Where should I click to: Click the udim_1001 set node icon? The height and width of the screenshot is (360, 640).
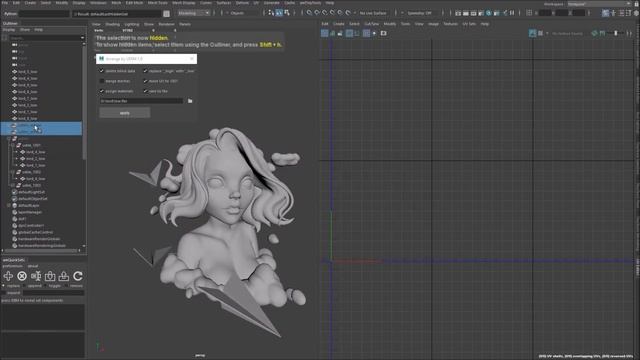coord(19,145)
